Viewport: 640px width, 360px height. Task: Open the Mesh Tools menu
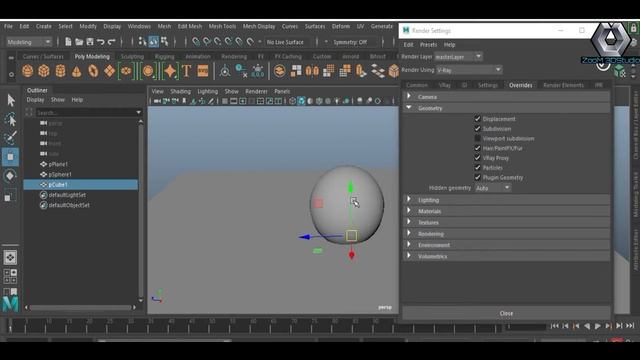point(222,26)
